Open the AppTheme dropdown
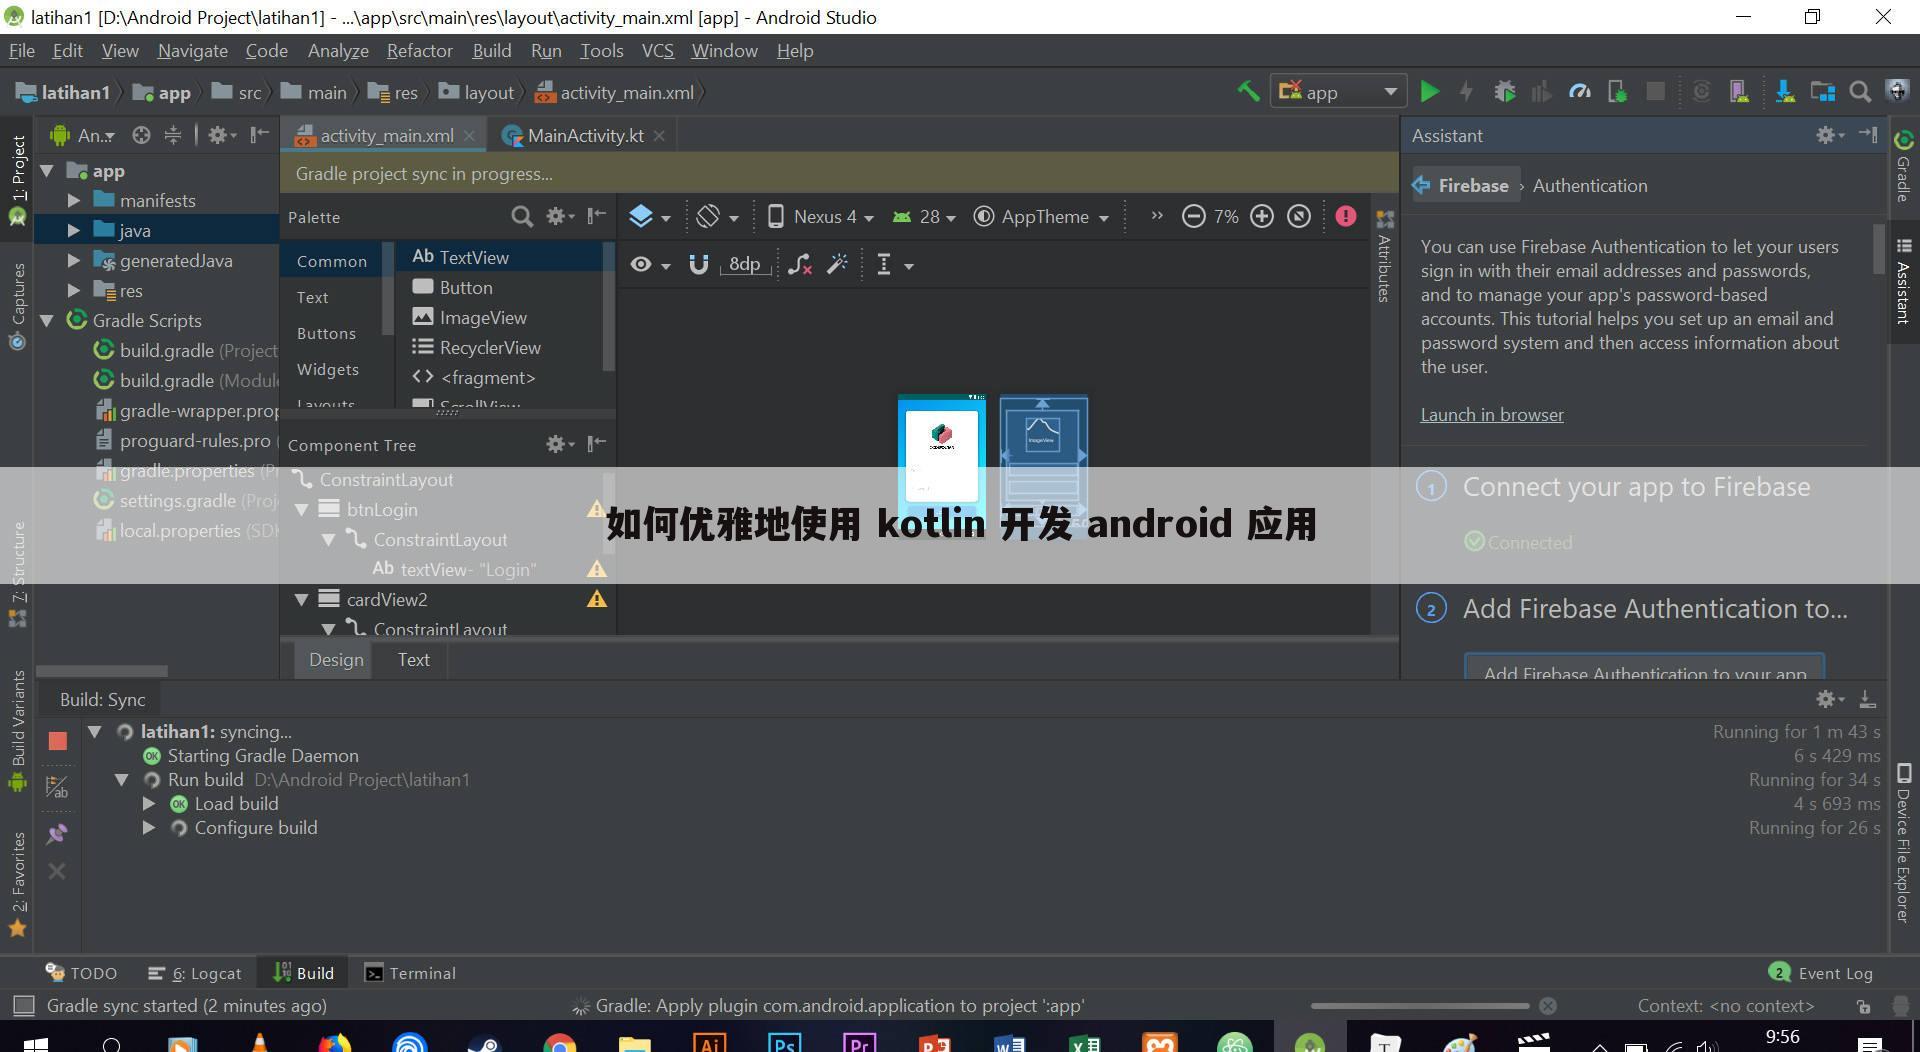 [x=1041, y=217]
